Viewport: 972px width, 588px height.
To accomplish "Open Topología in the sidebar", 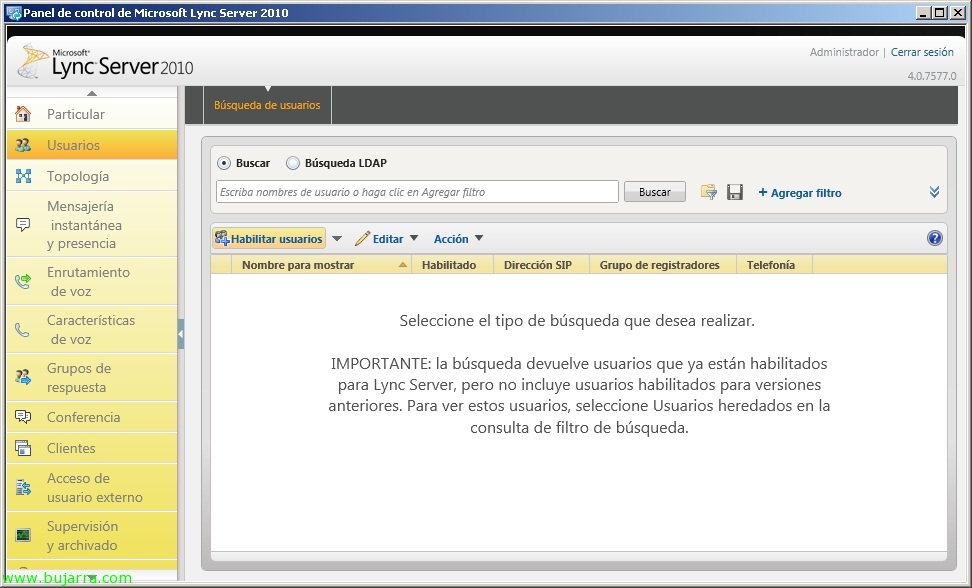I will (92, 176).
